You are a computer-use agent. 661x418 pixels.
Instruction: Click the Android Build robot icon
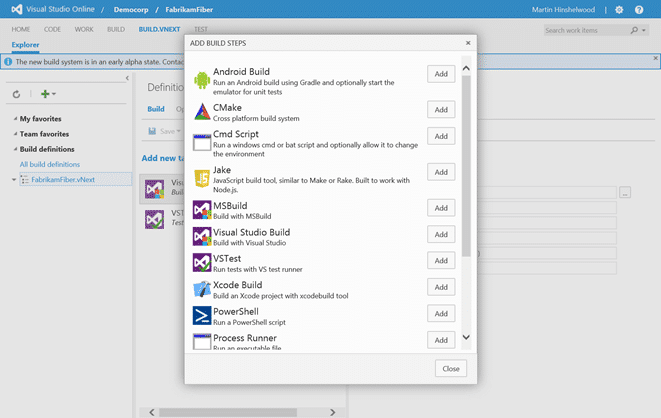202,80
